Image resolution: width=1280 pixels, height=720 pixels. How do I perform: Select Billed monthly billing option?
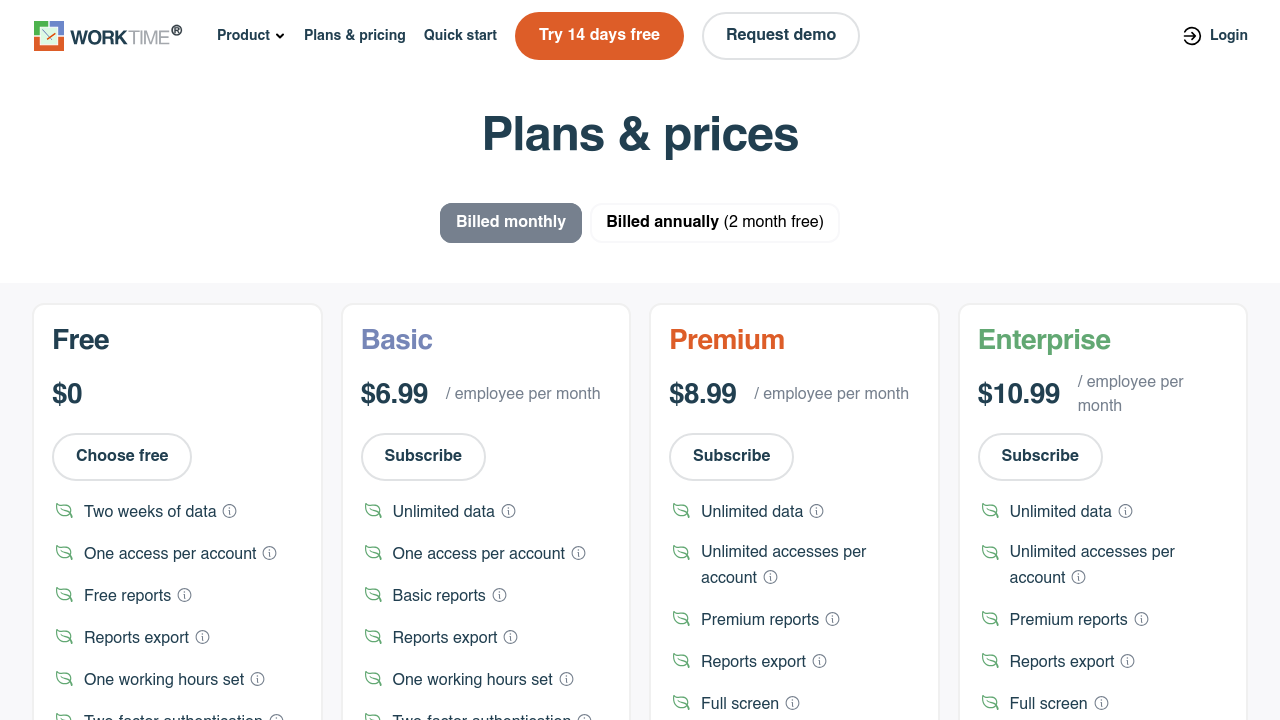tap(511, 222)
